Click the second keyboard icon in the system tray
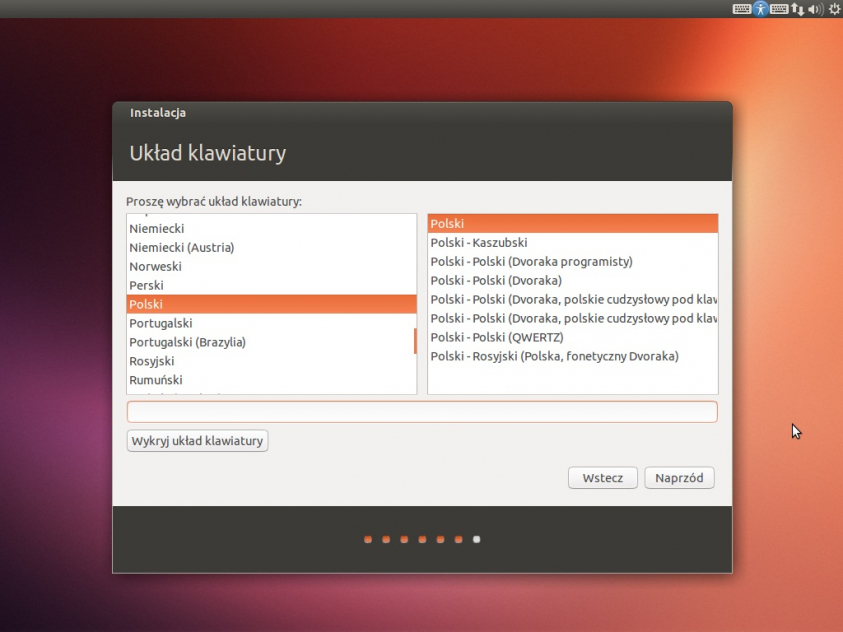843x632 pixels. tap(778, 9)
